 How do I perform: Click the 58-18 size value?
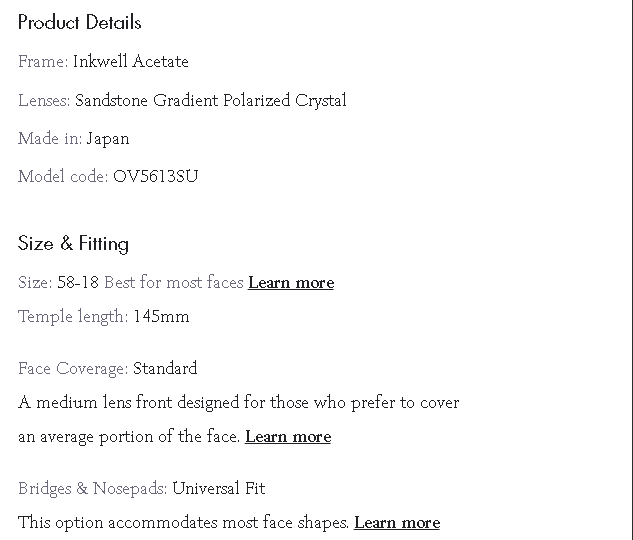[x=78, y=283]
